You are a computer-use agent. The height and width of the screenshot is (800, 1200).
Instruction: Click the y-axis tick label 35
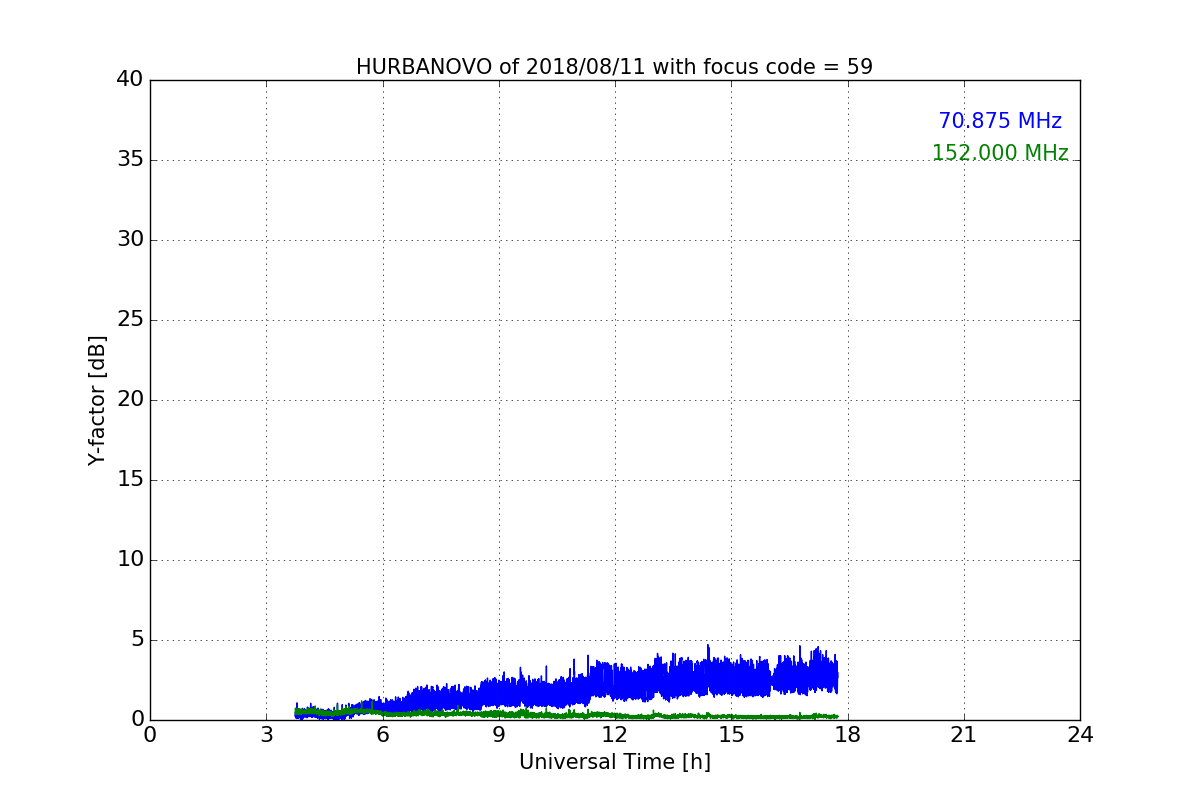pos(130,160)
